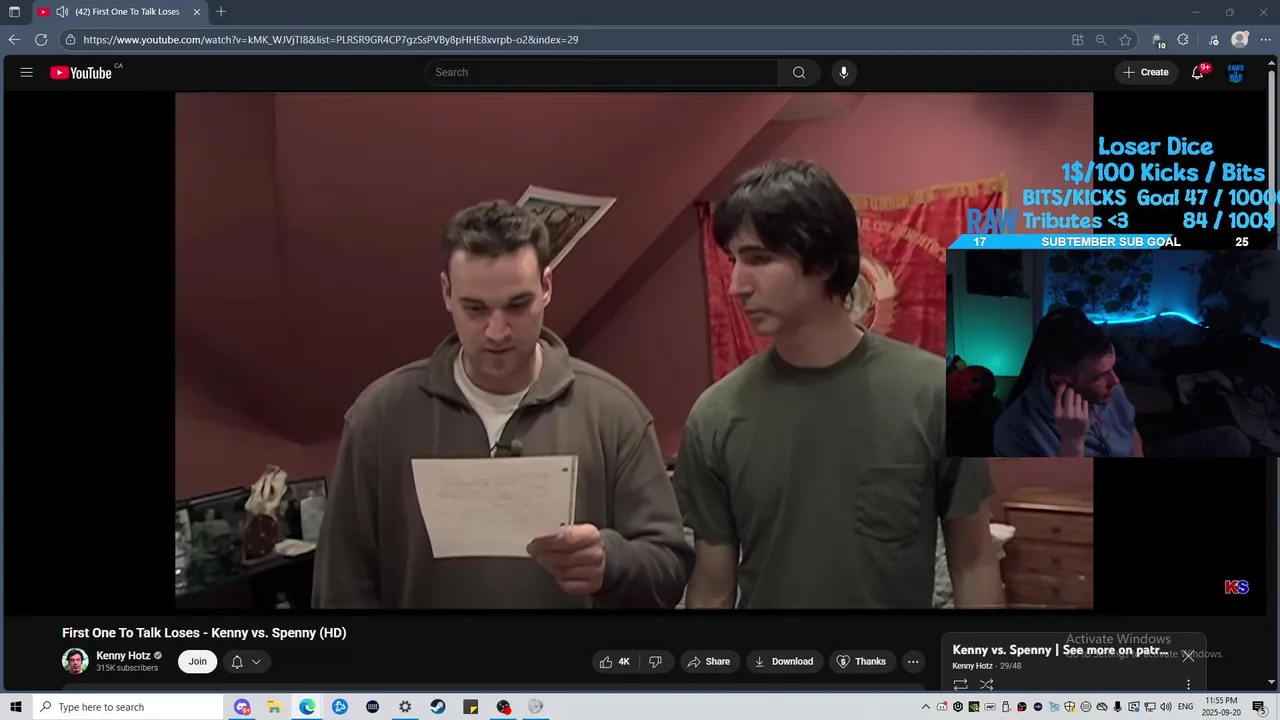
Task: Open media control music note icon
Action: click(x=1213, y=40)
